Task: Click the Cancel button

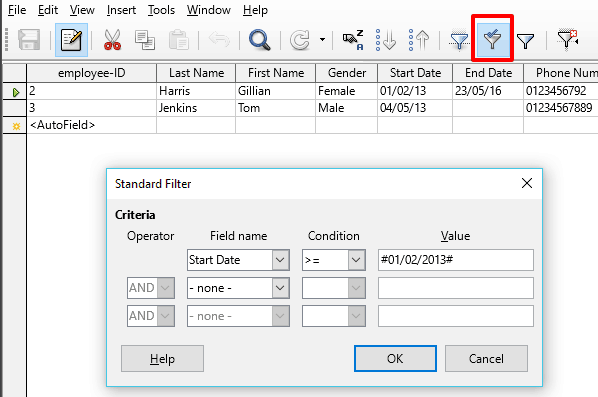Action: pos(486,358)
